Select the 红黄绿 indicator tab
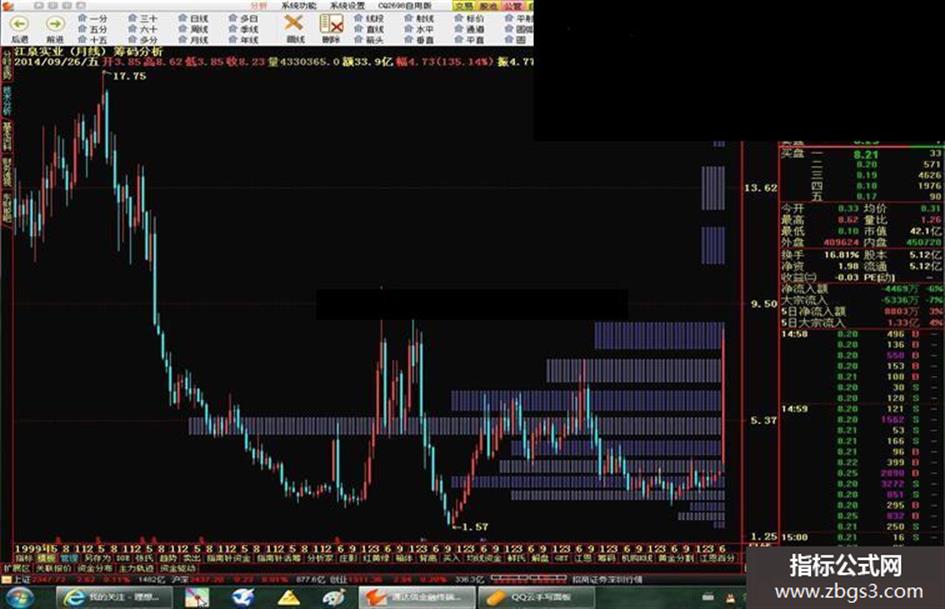 pos(375,558)
